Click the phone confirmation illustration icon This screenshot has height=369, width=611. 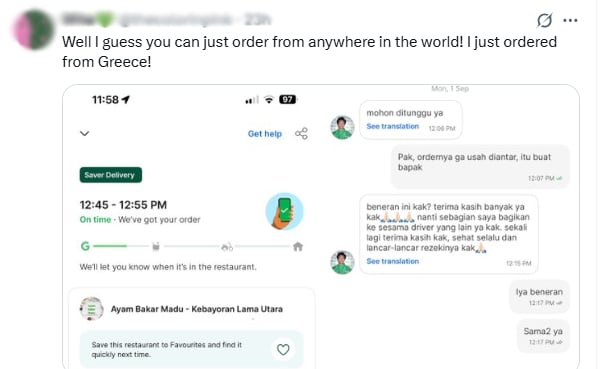tap(284, 211)
